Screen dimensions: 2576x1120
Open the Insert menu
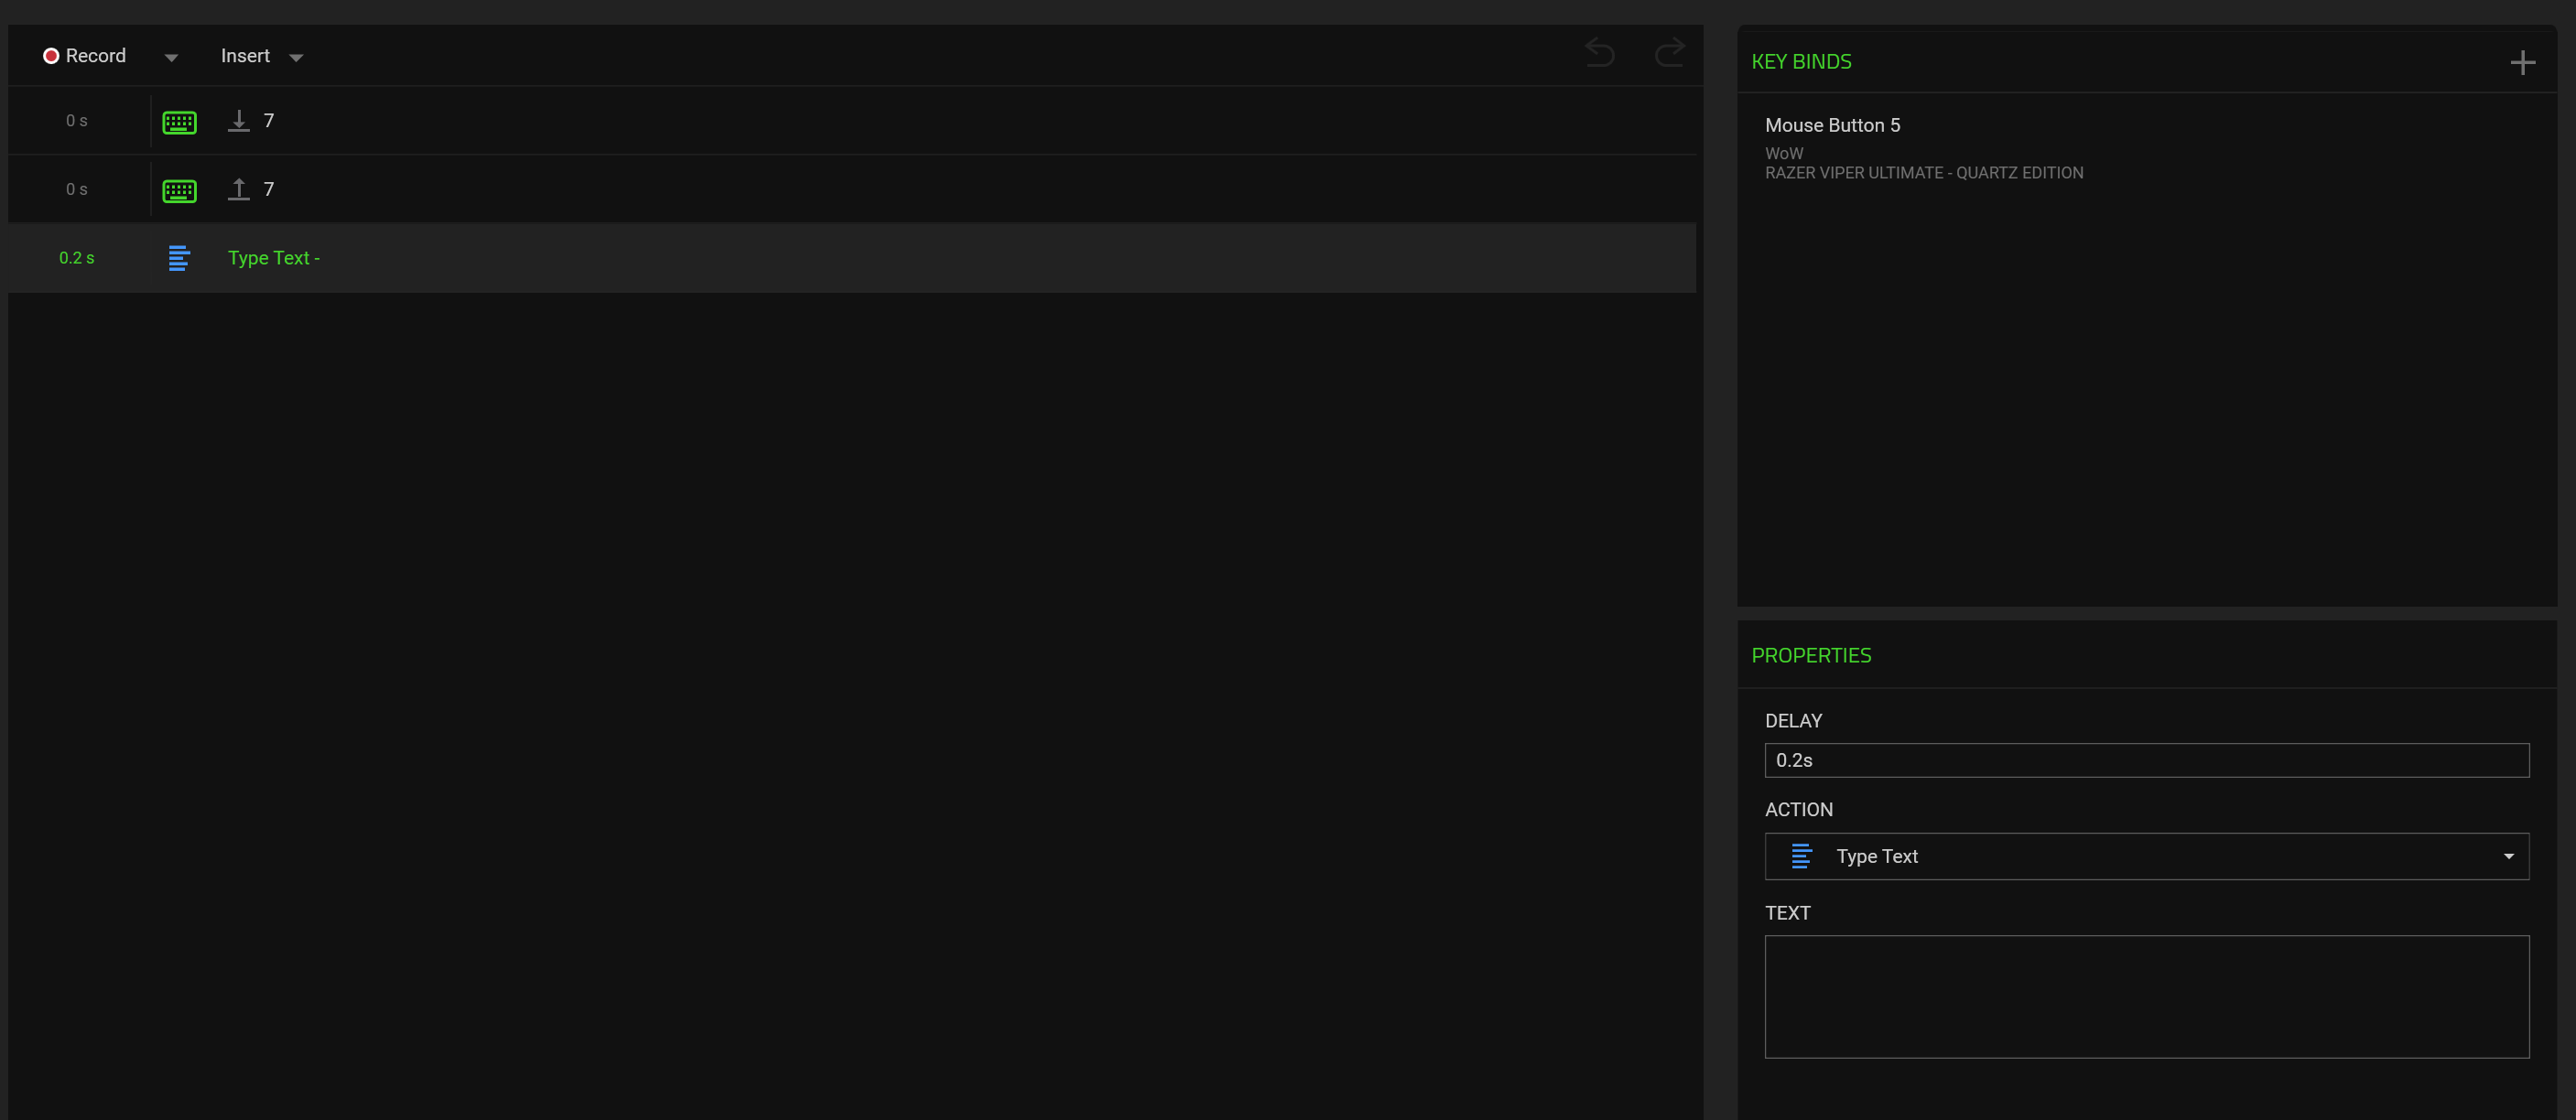[x=245, y=56]
